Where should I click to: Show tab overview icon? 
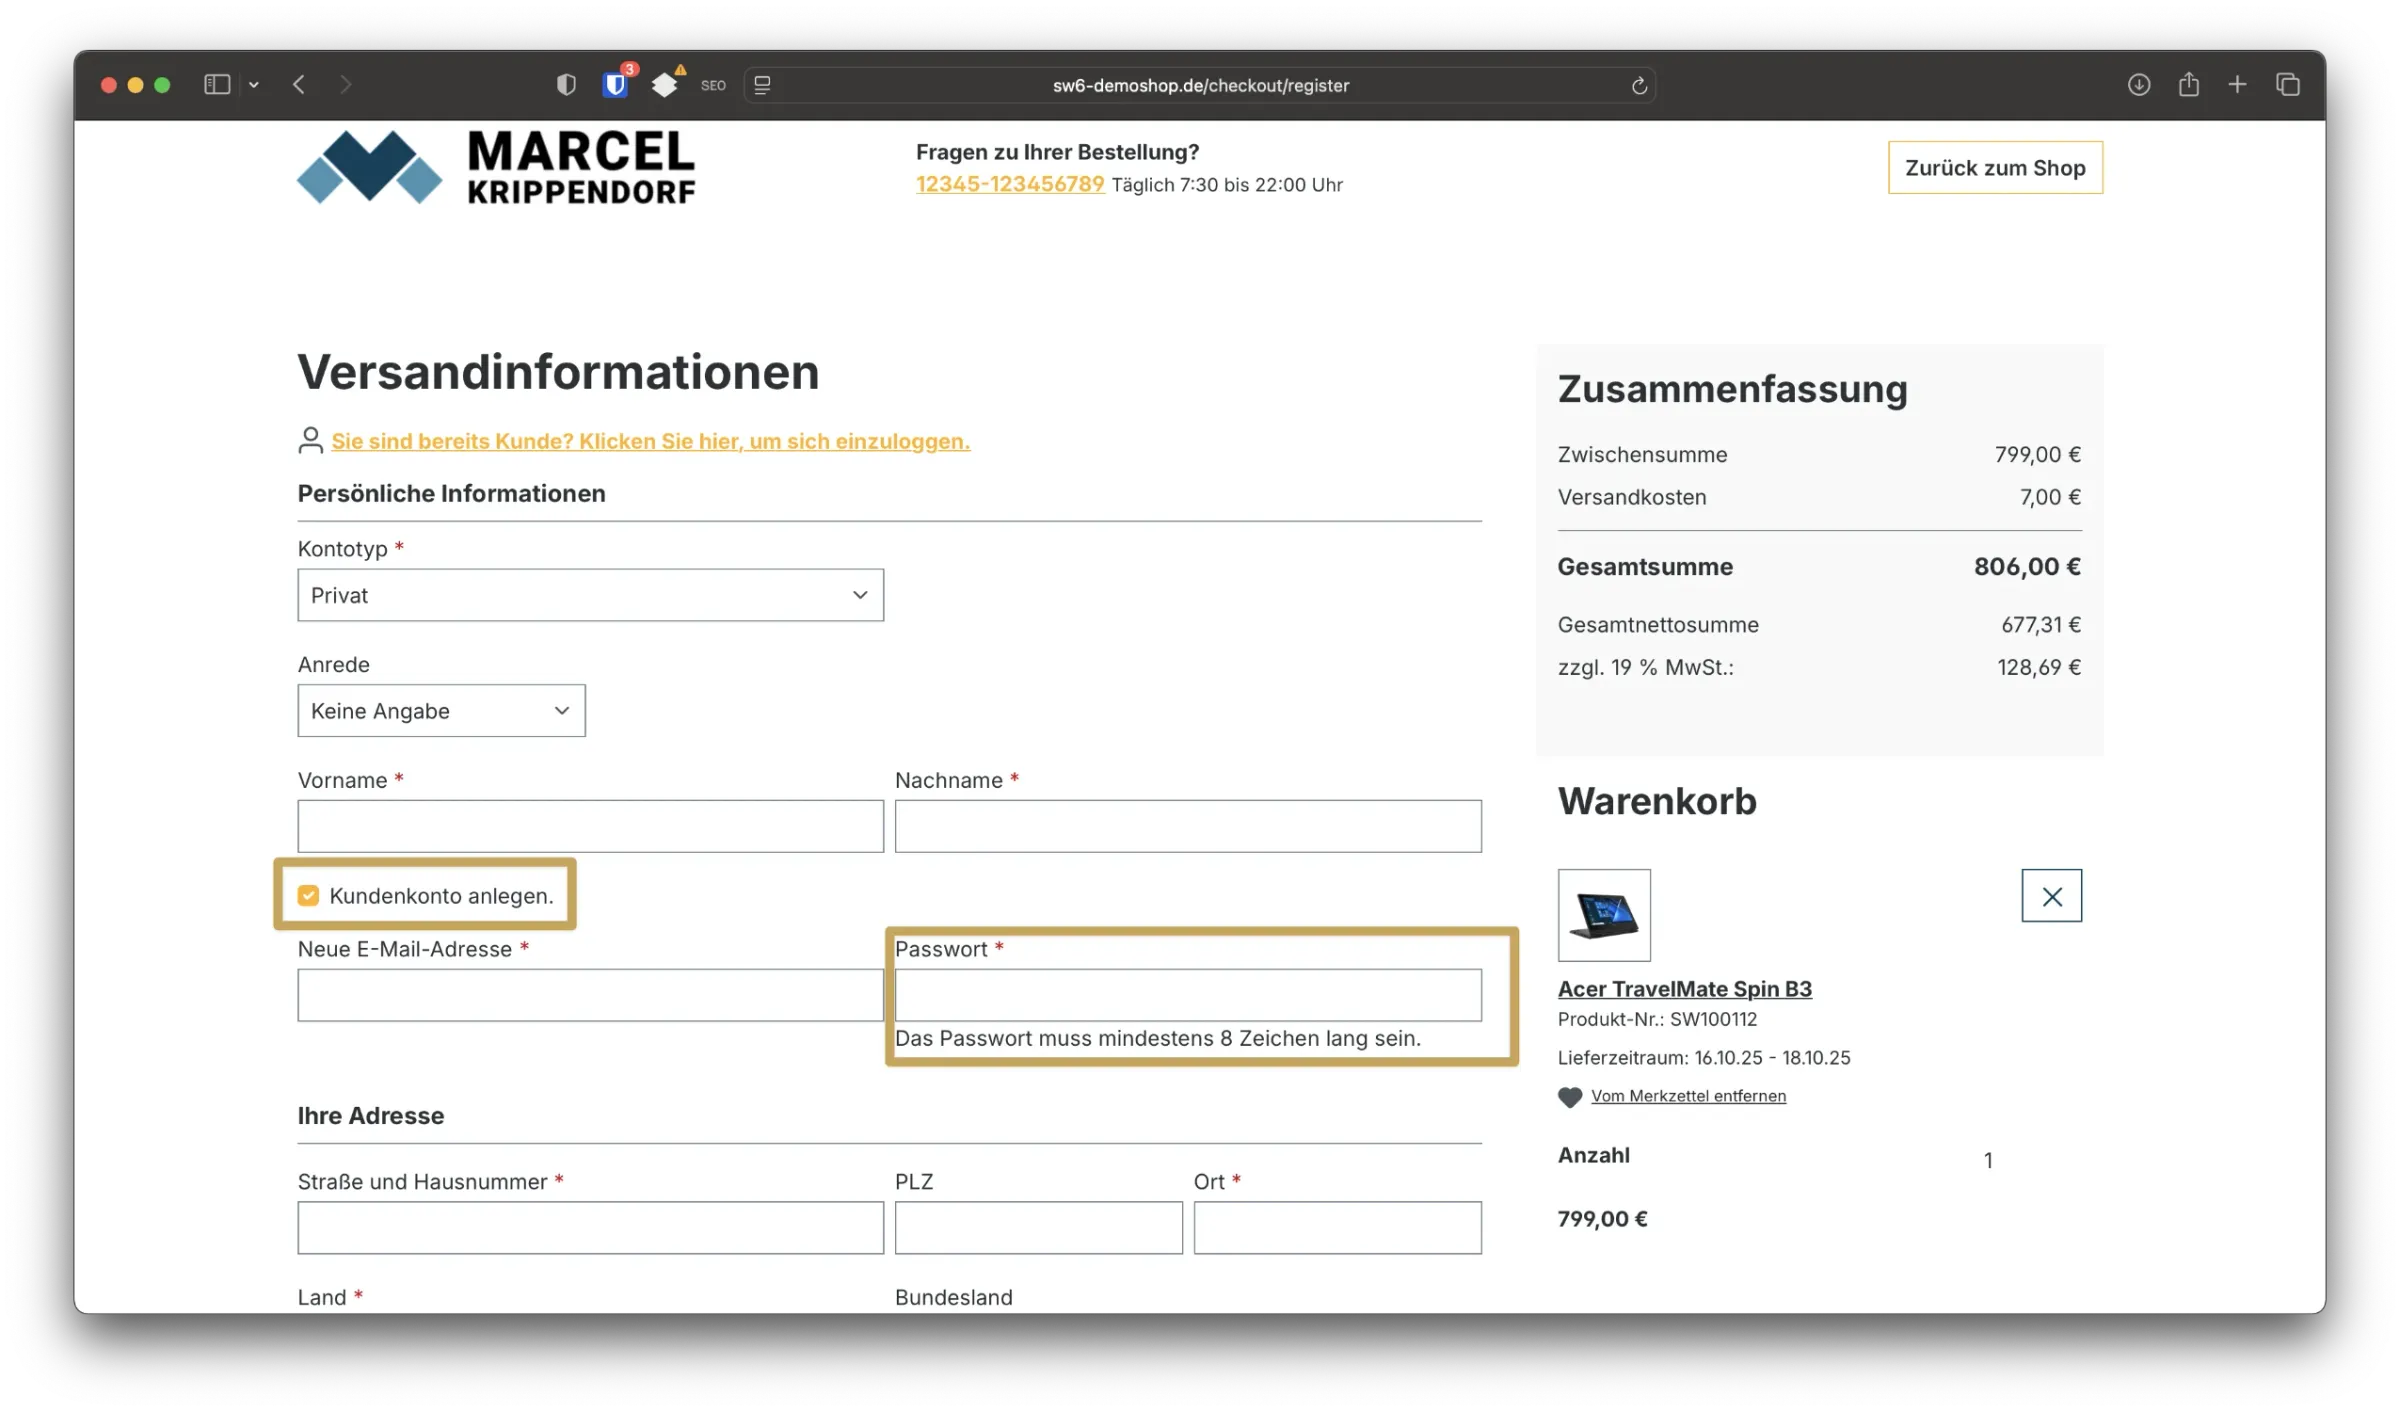coord(2287,85)
